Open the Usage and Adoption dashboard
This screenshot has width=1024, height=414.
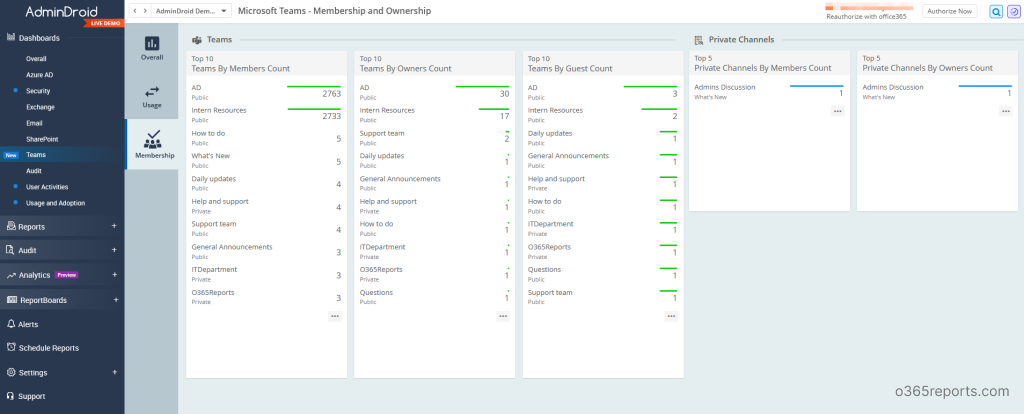[x=56, y=203]
